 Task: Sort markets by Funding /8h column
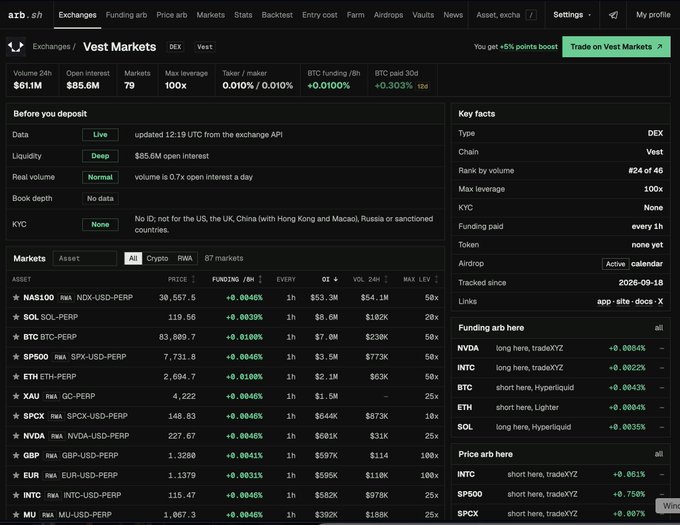point(237,279)
